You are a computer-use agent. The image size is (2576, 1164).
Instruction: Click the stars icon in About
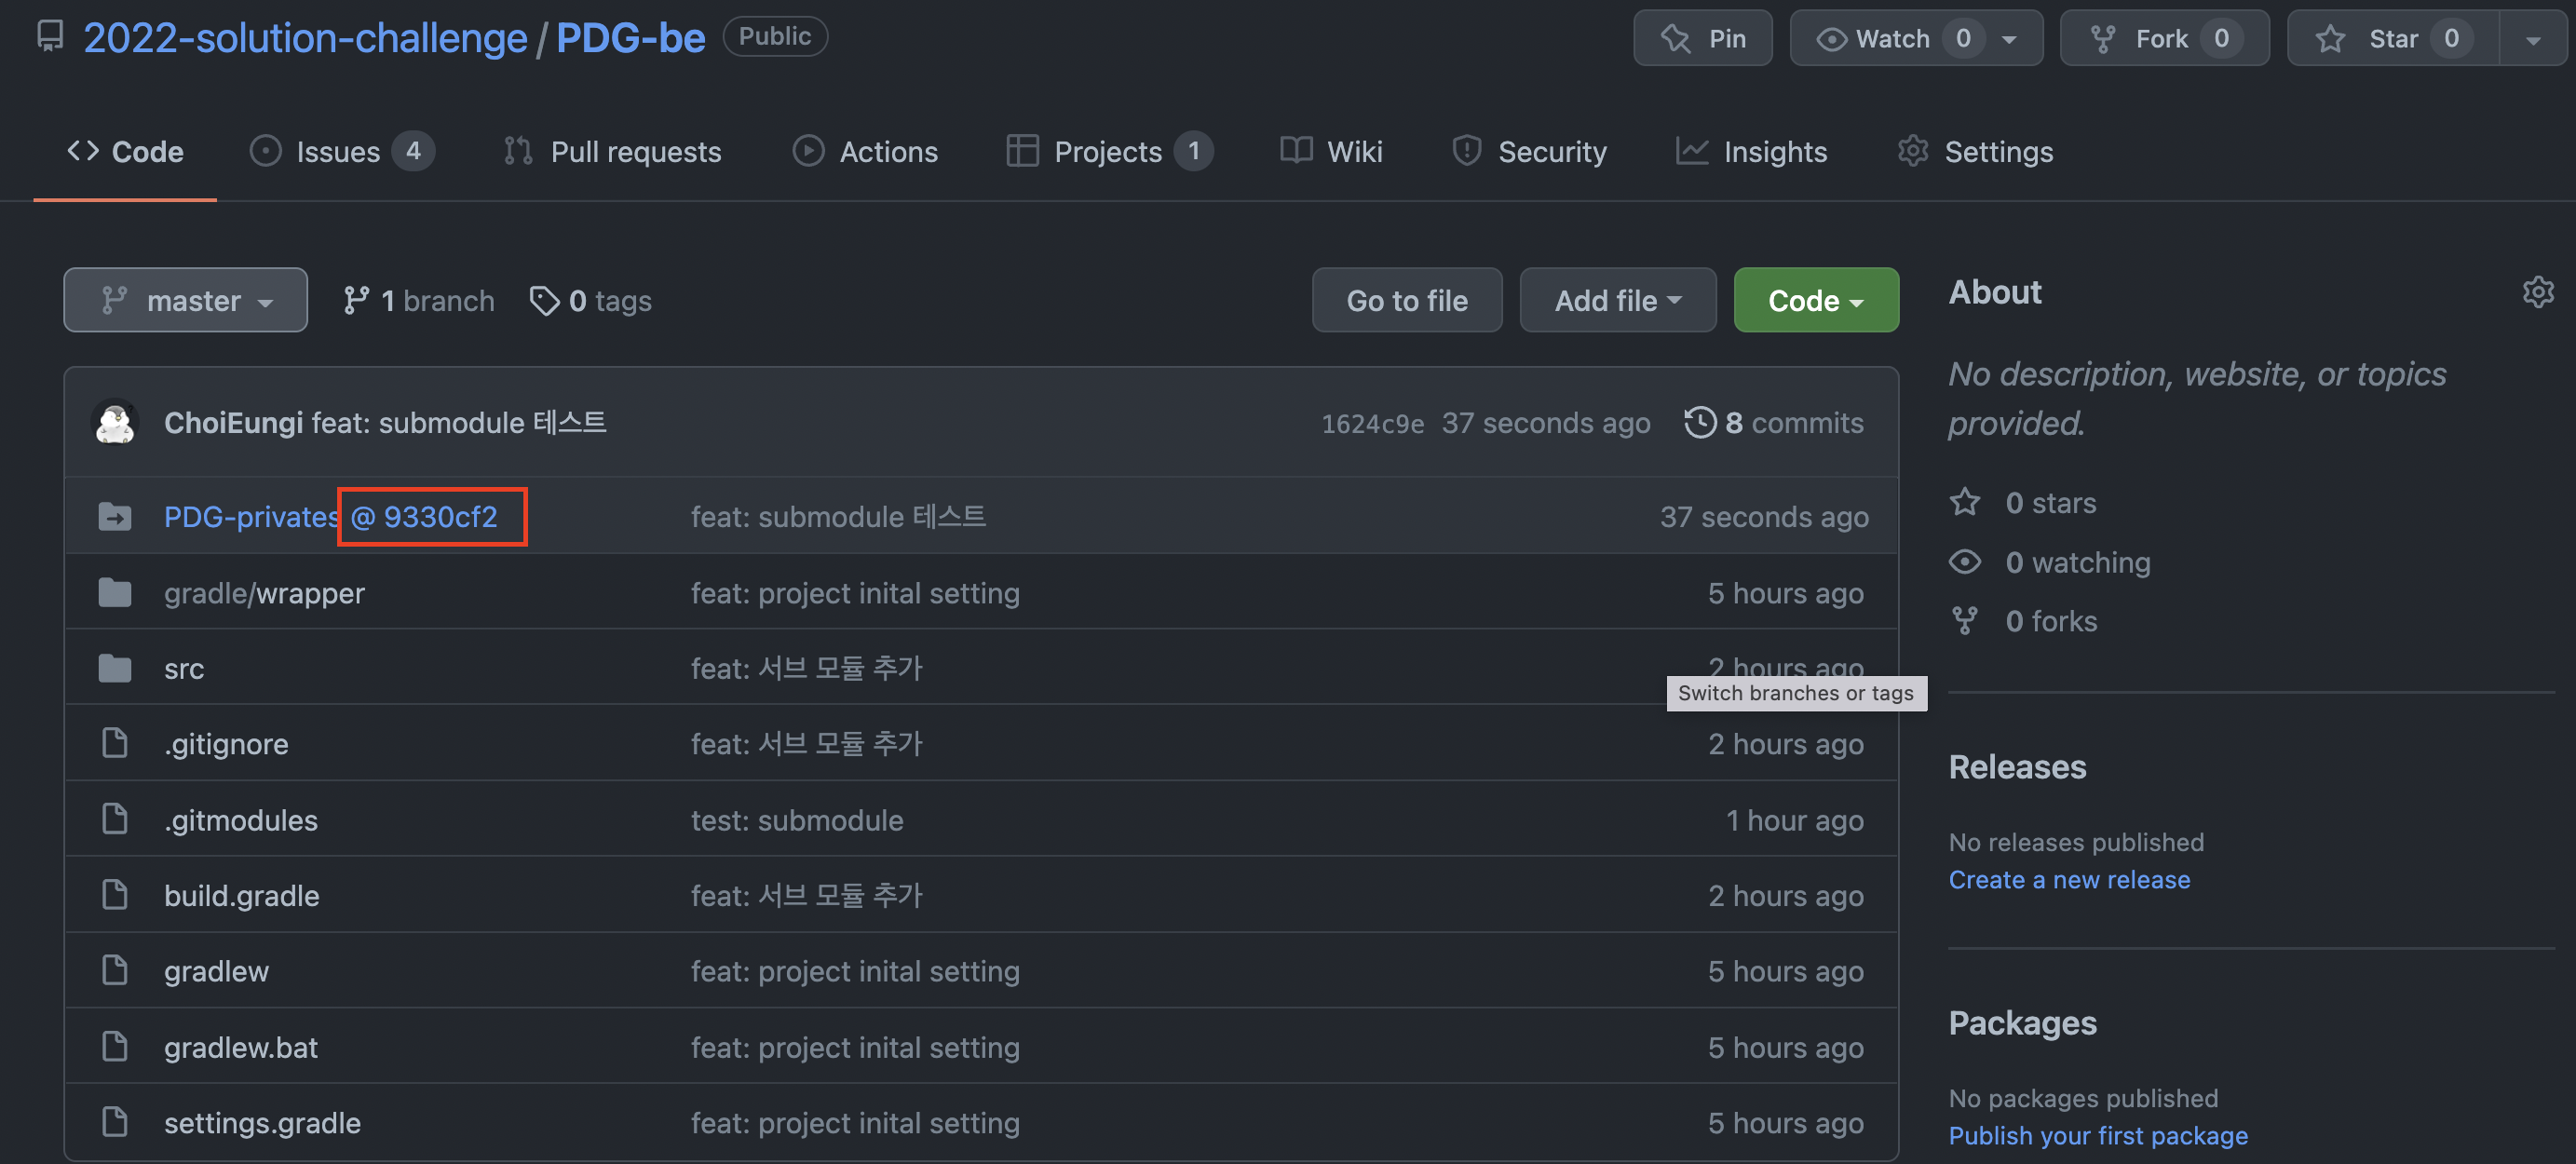[1964, 502]
